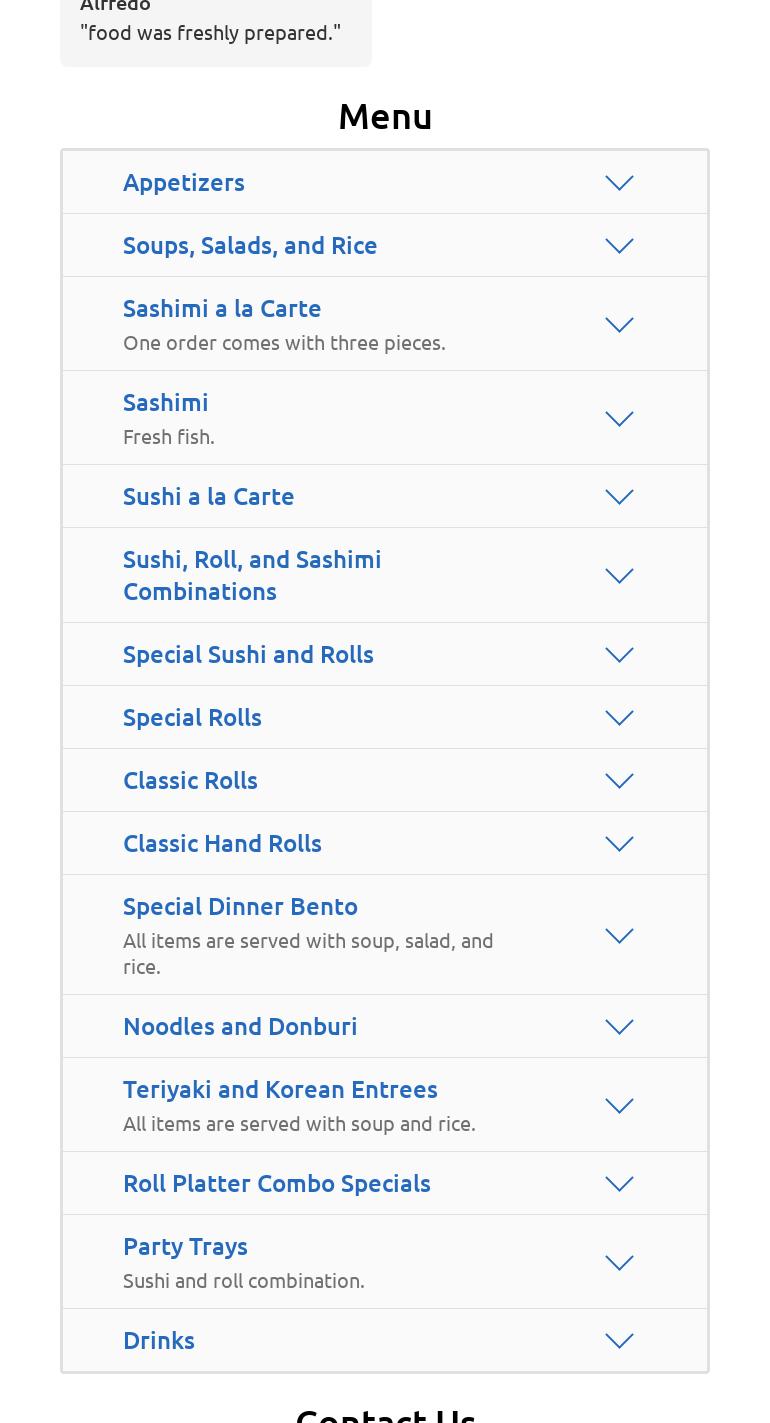Viewport: 770px width, 1423px height.
Task: Click the Noodles and Donburi chevron
Action: point(619,1027)
